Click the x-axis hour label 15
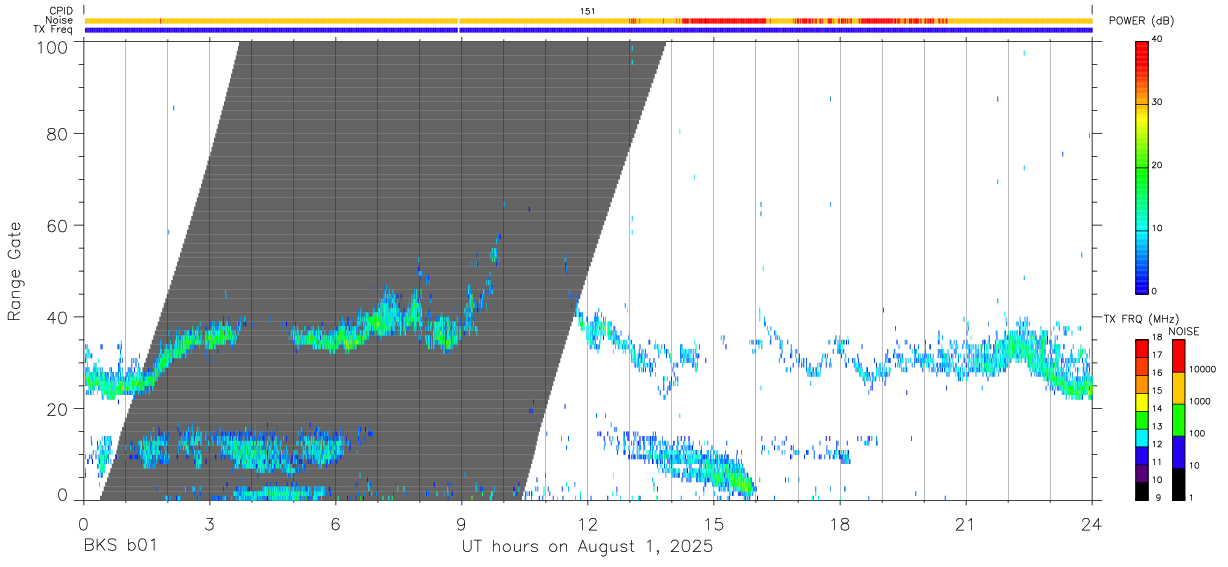Viewport: 1228px width, 567px height. coord(713,524)
